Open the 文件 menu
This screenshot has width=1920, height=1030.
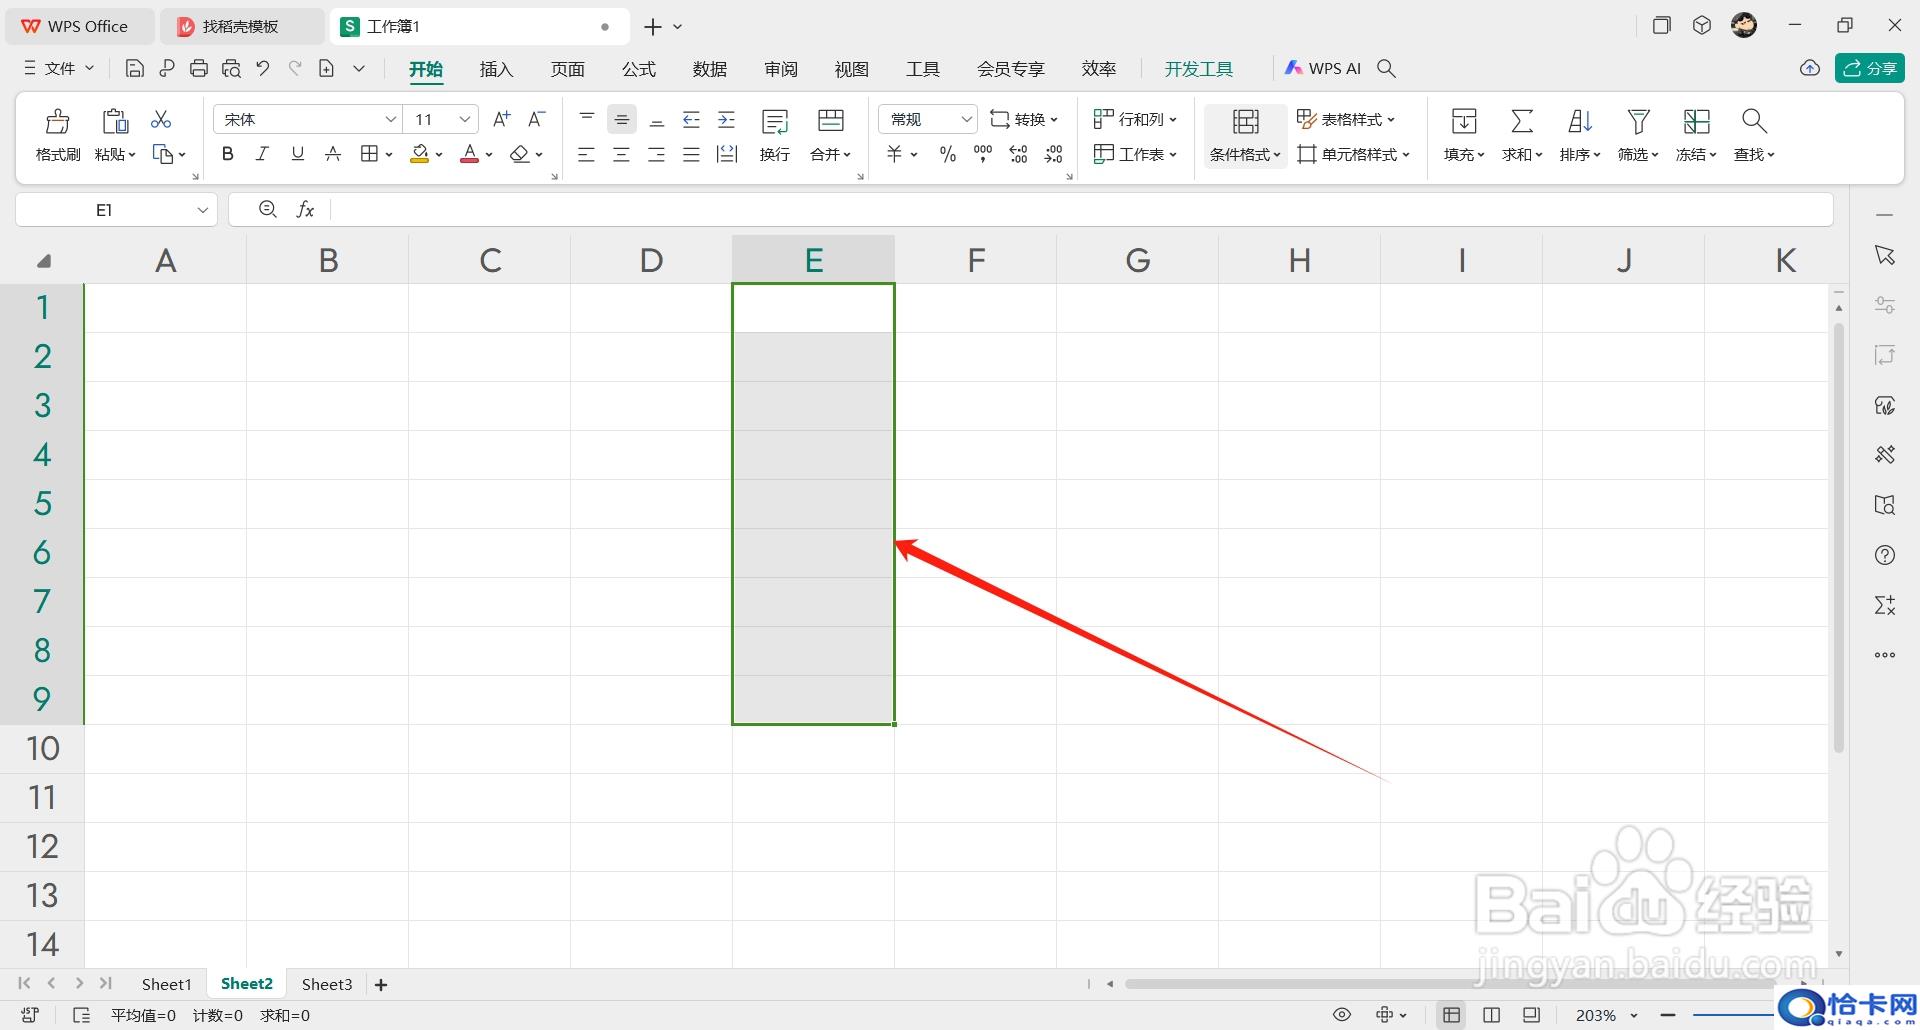pyautogui.click(x=59, y=68)
